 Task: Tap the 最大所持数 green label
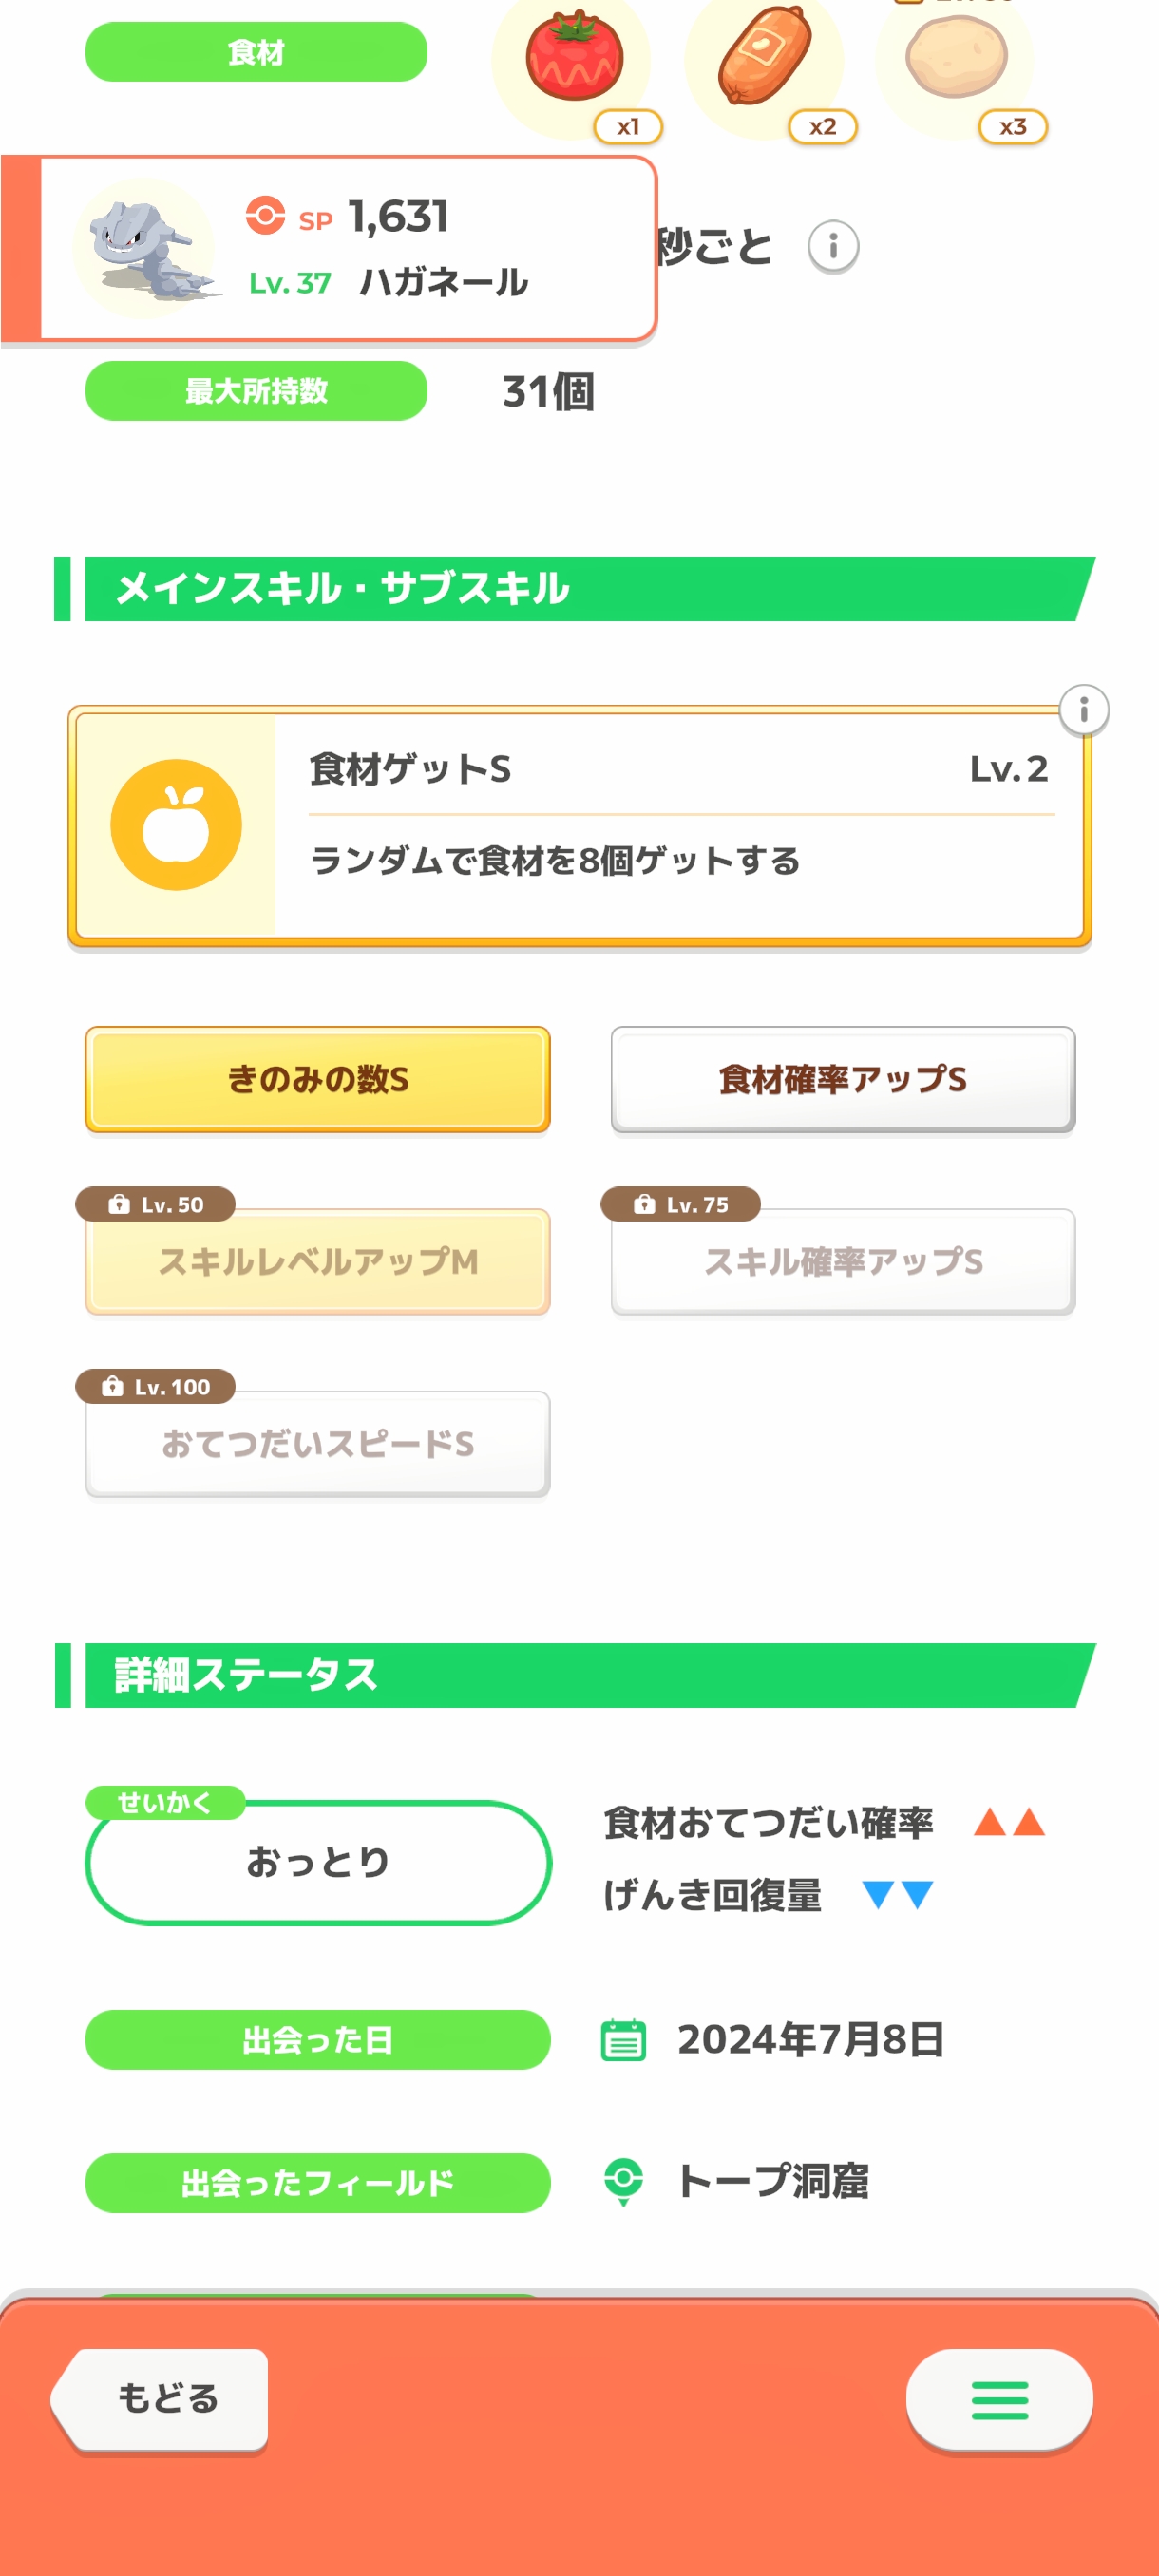click(256, 391)
